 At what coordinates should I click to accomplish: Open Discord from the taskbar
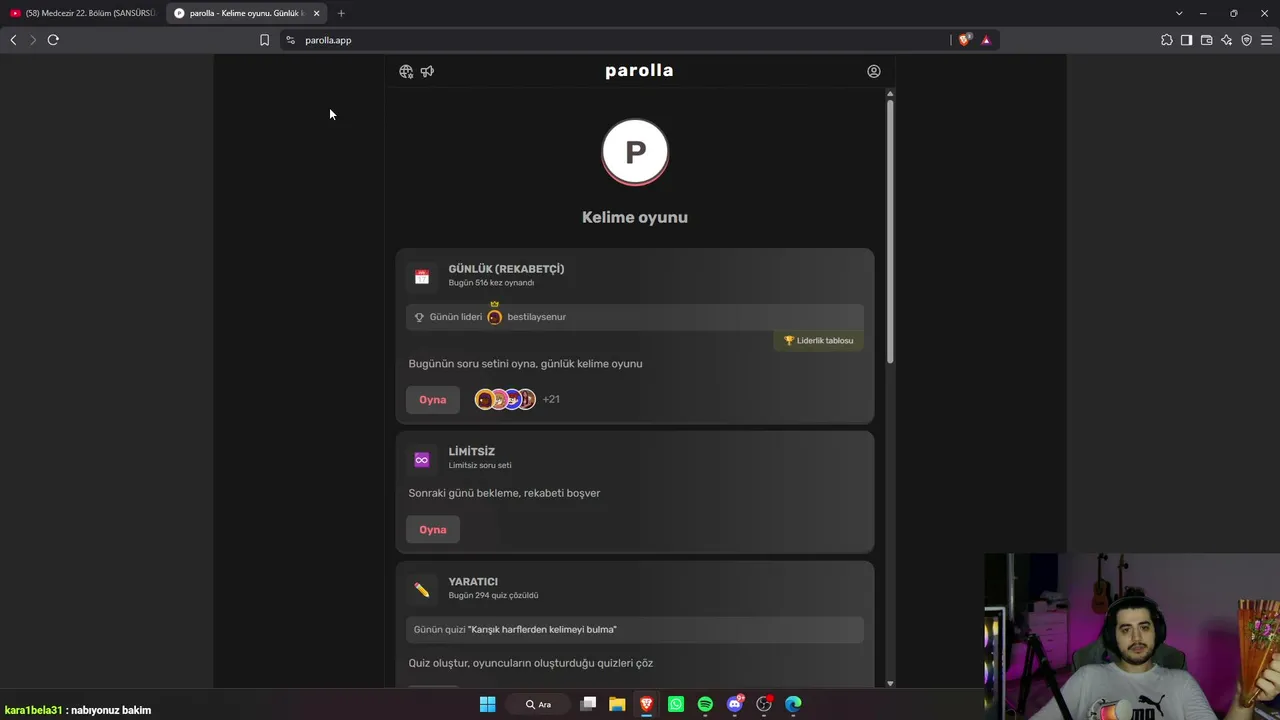(x=735, y=704)
